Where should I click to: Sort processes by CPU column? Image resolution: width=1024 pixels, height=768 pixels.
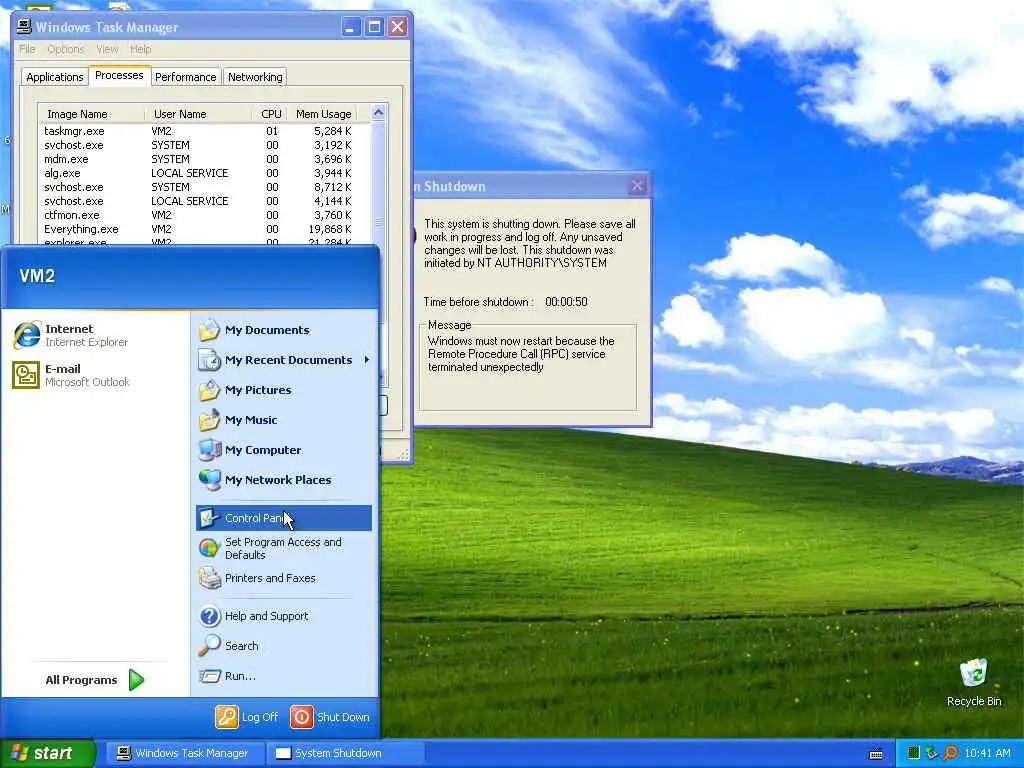pyautogui.click(x=270, y=114)
